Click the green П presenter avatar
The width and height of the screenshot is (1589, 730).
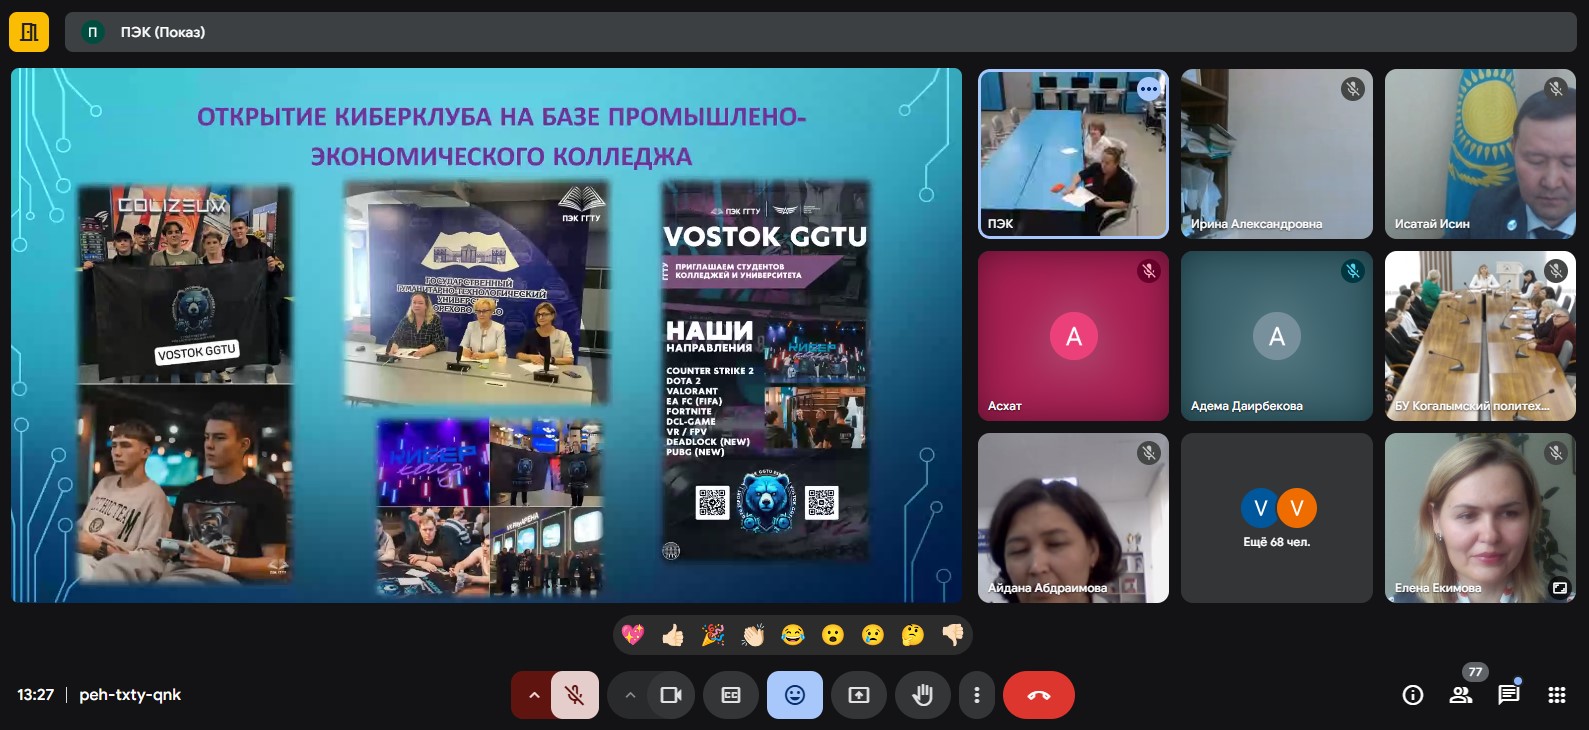click(x=93, y=32)
